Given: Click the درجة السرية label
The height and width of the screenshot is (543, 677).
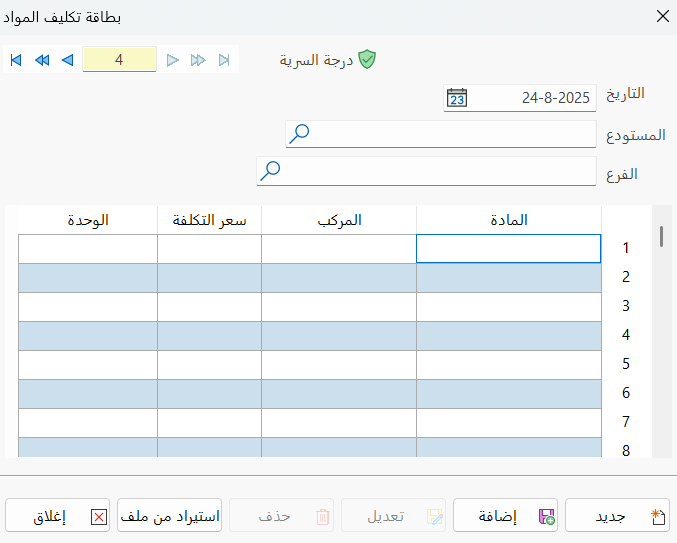Looking at the screenshot, I should point(316,60).
